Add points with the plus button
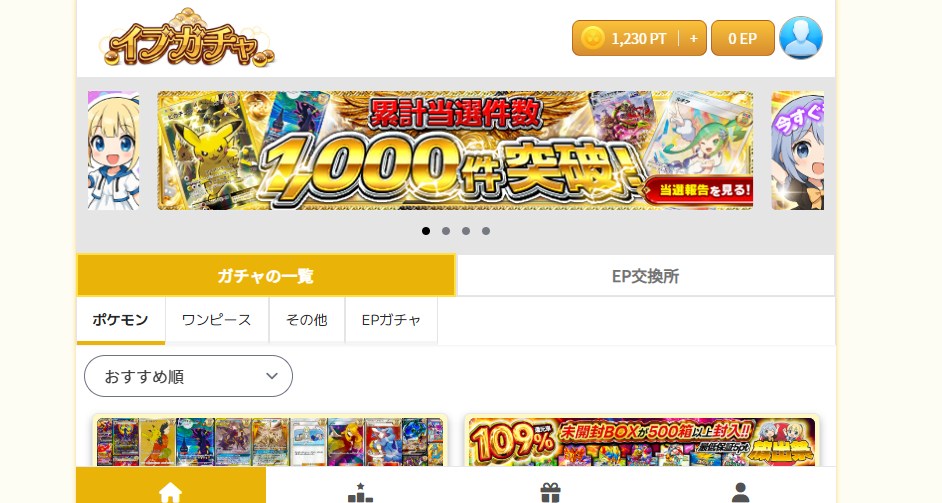 click(693, 38)
